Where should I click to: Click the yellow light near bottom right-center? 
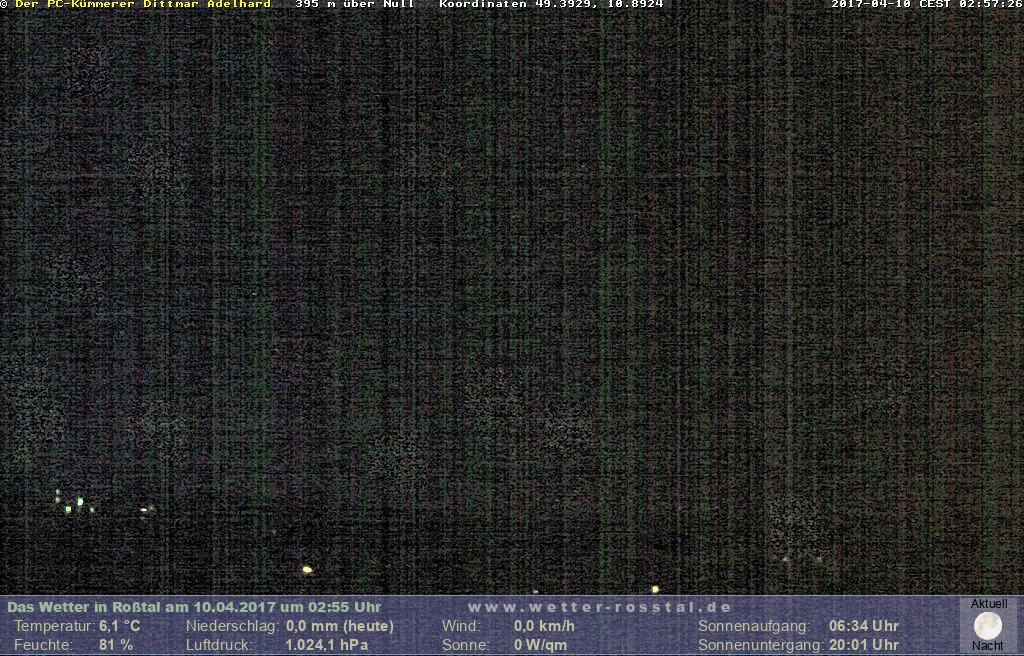click(655, 589)
